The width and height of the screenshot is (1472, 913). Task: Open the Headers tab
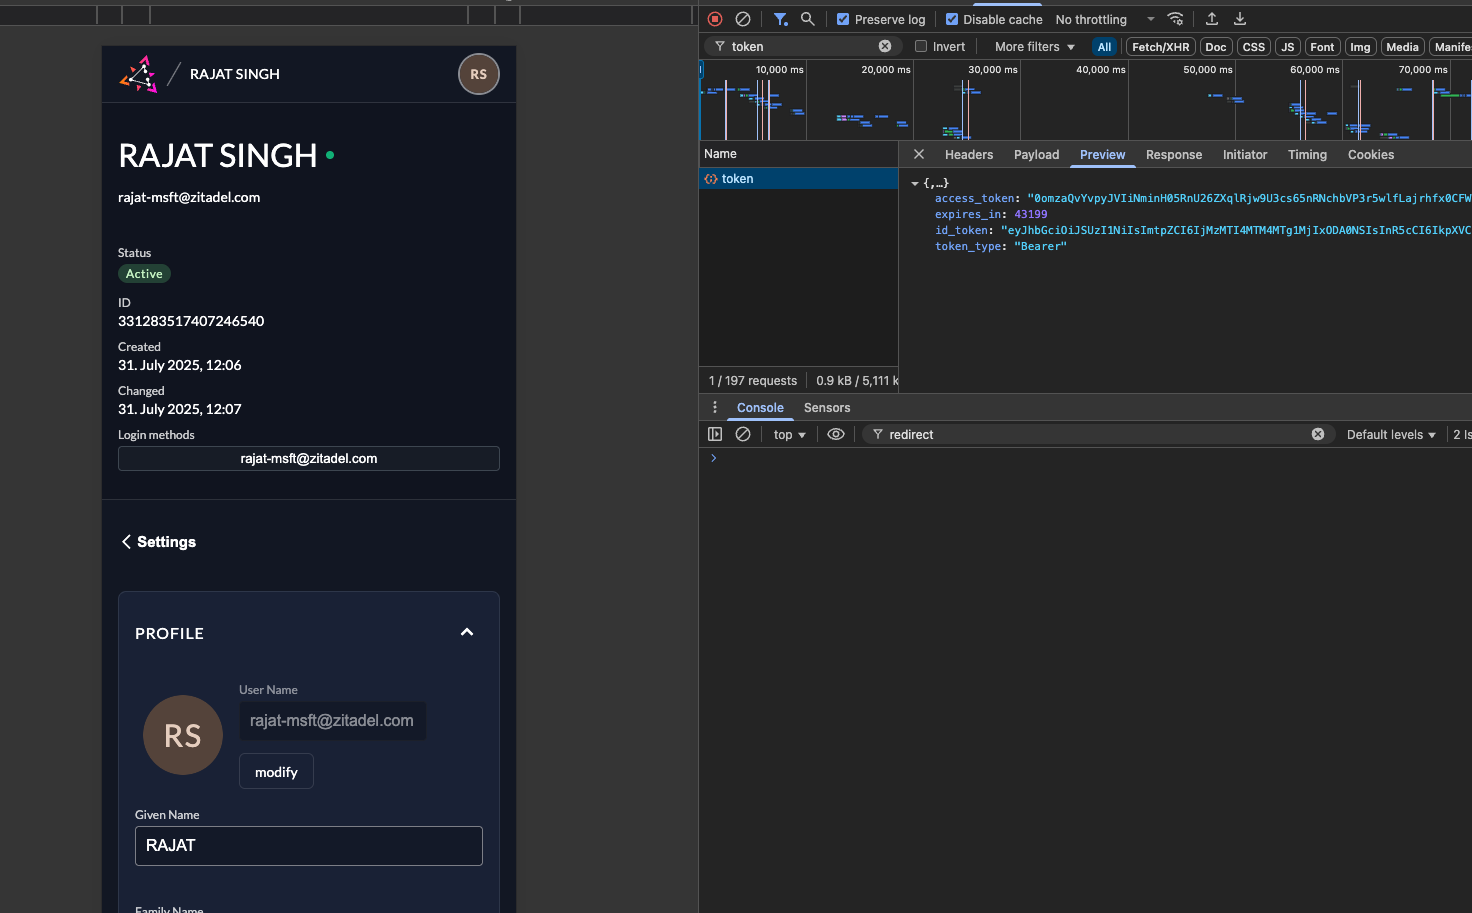(x=969, y=154)
